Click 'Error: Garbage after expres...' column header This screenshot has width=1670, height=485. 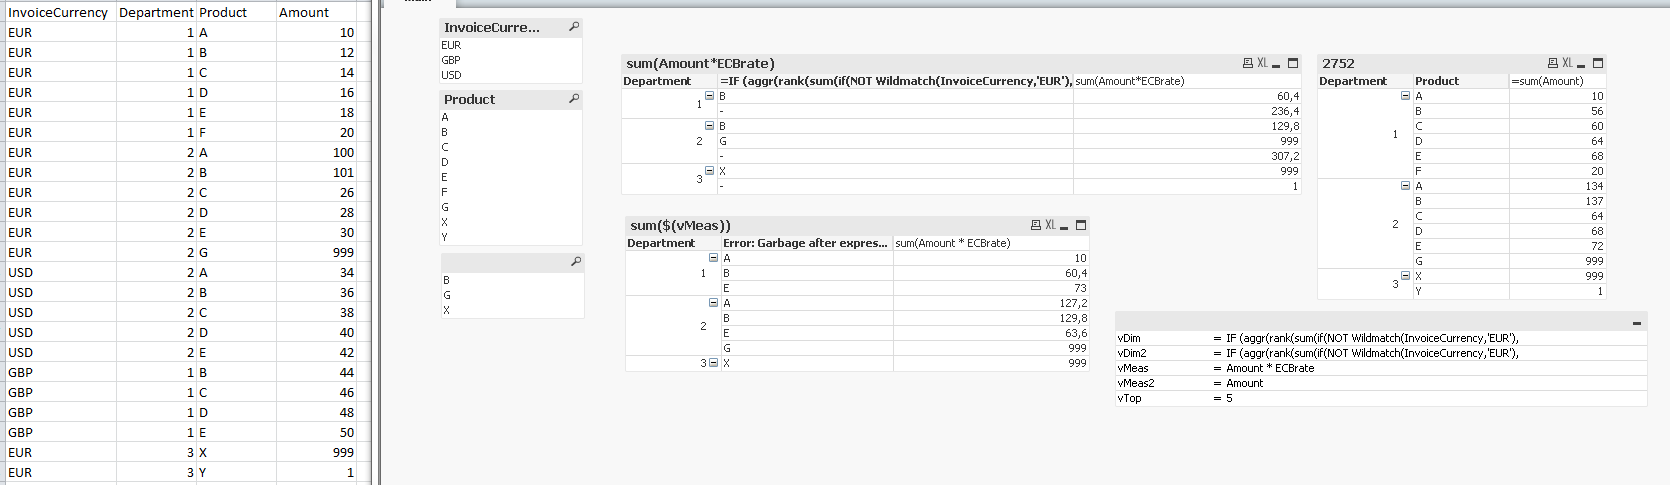click(806, 243)
